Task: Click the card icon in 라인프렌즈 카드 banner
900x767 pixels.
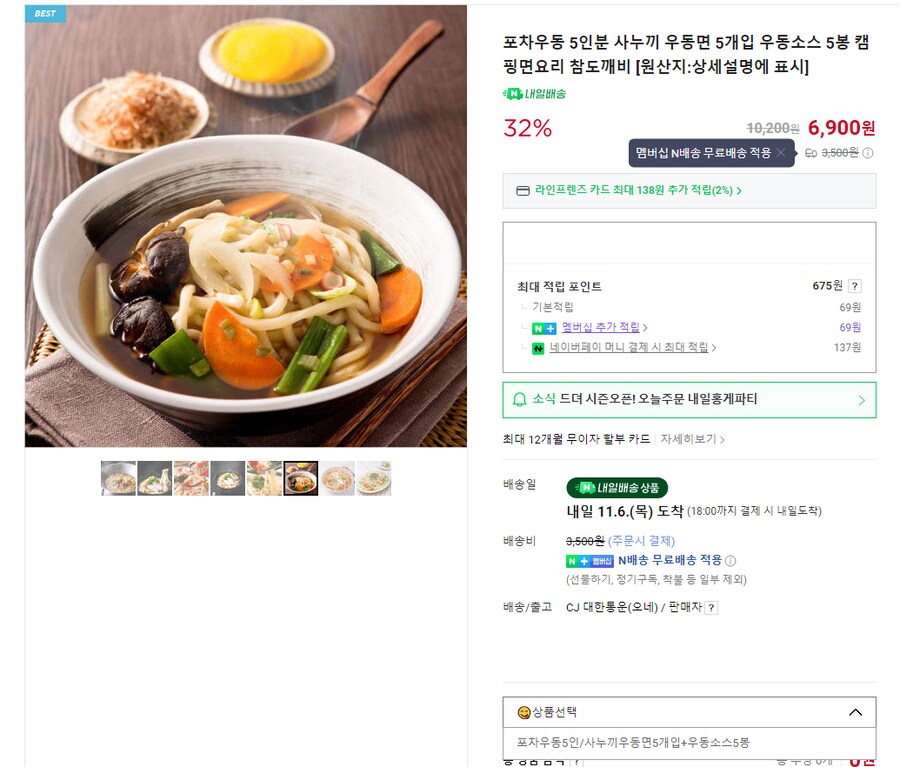Action: (x=523, y=189)
